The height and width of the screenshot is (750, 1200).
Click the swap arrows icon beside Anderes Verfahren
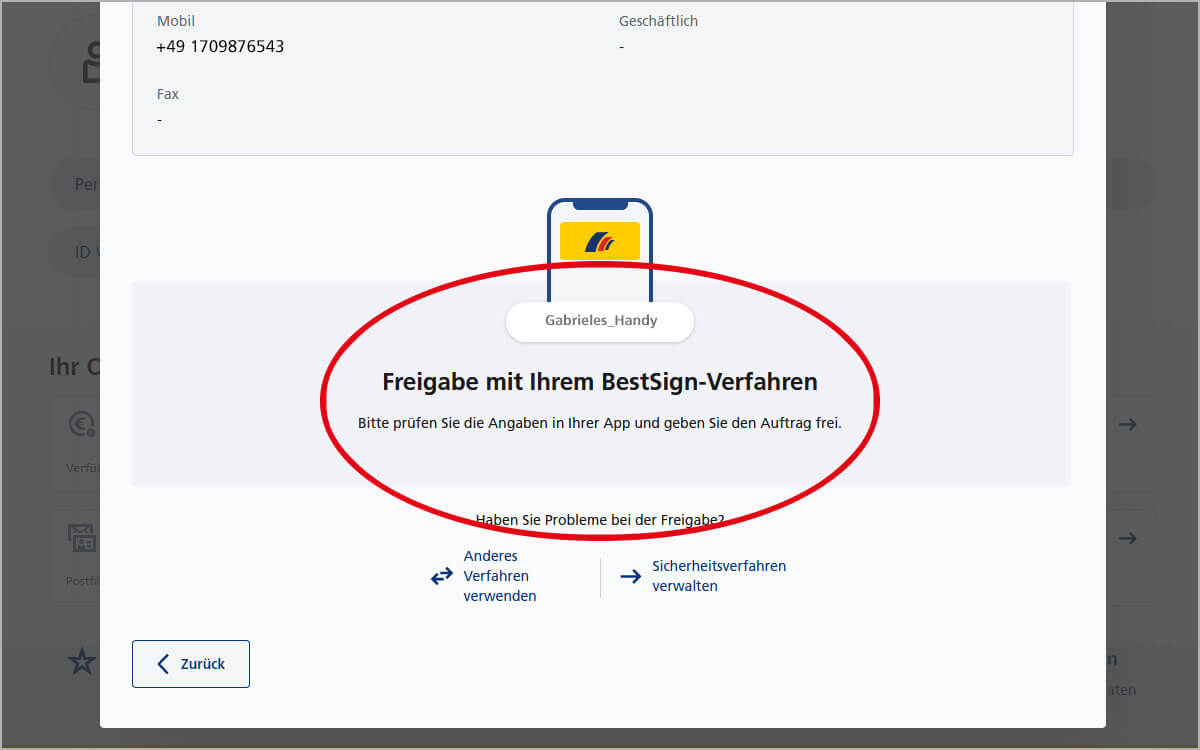pos(442,576)
